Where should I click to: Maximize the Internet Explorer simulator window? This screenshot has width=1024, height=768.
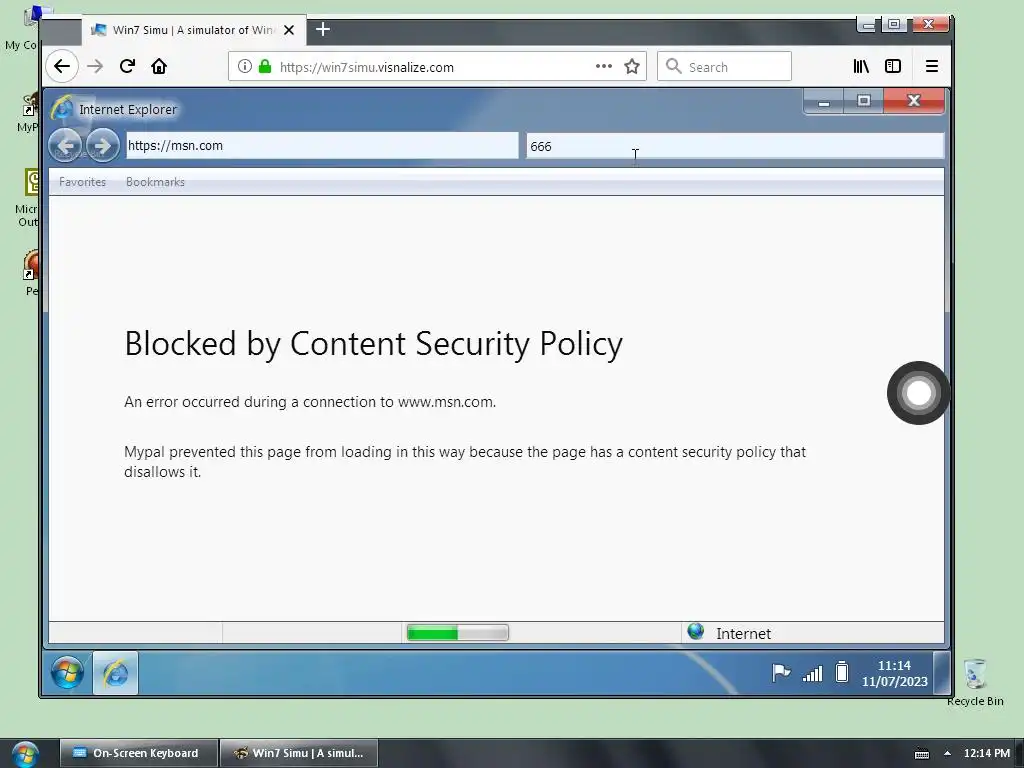pyautogui.click(x=863, y=102)
